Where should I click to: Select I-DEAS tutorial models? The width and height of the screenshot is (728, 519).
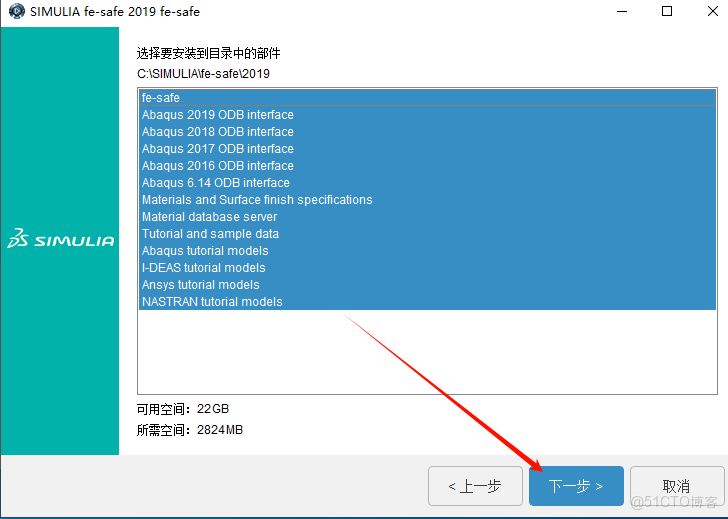tap(427, 268)
